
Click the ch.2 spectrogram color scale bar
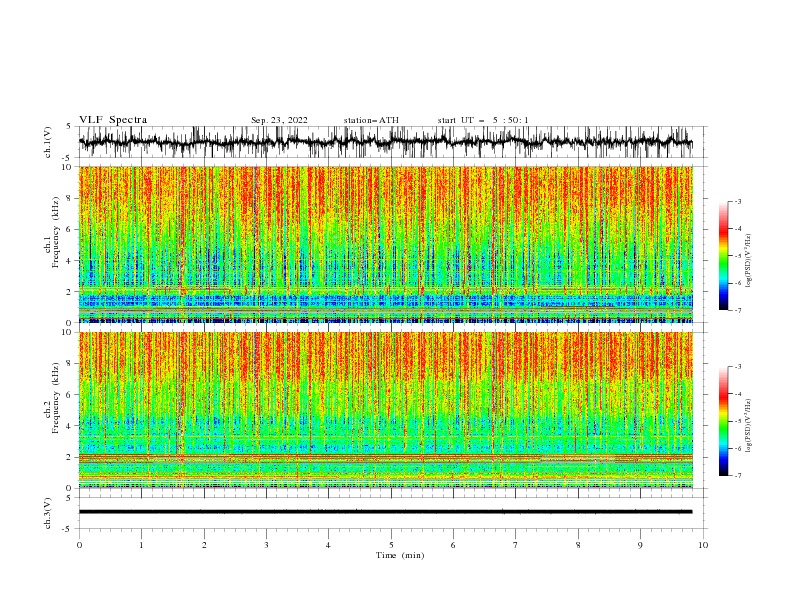click(723, 421)
